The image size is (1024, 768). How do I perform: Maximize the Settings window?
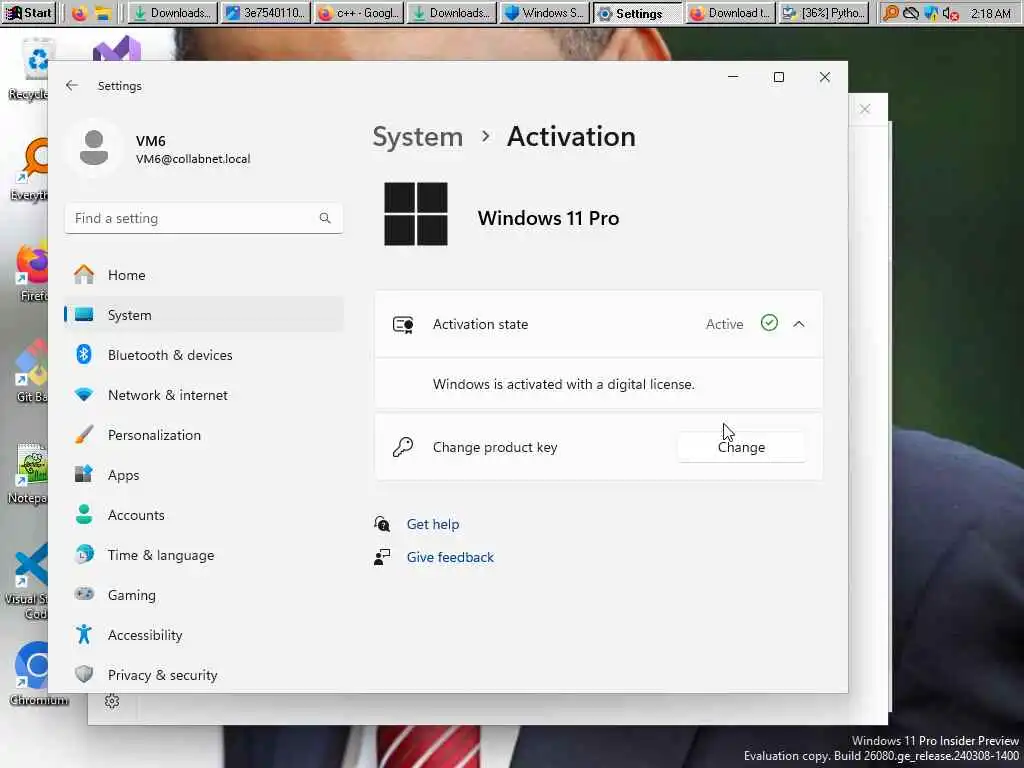(x=778, y=77)
